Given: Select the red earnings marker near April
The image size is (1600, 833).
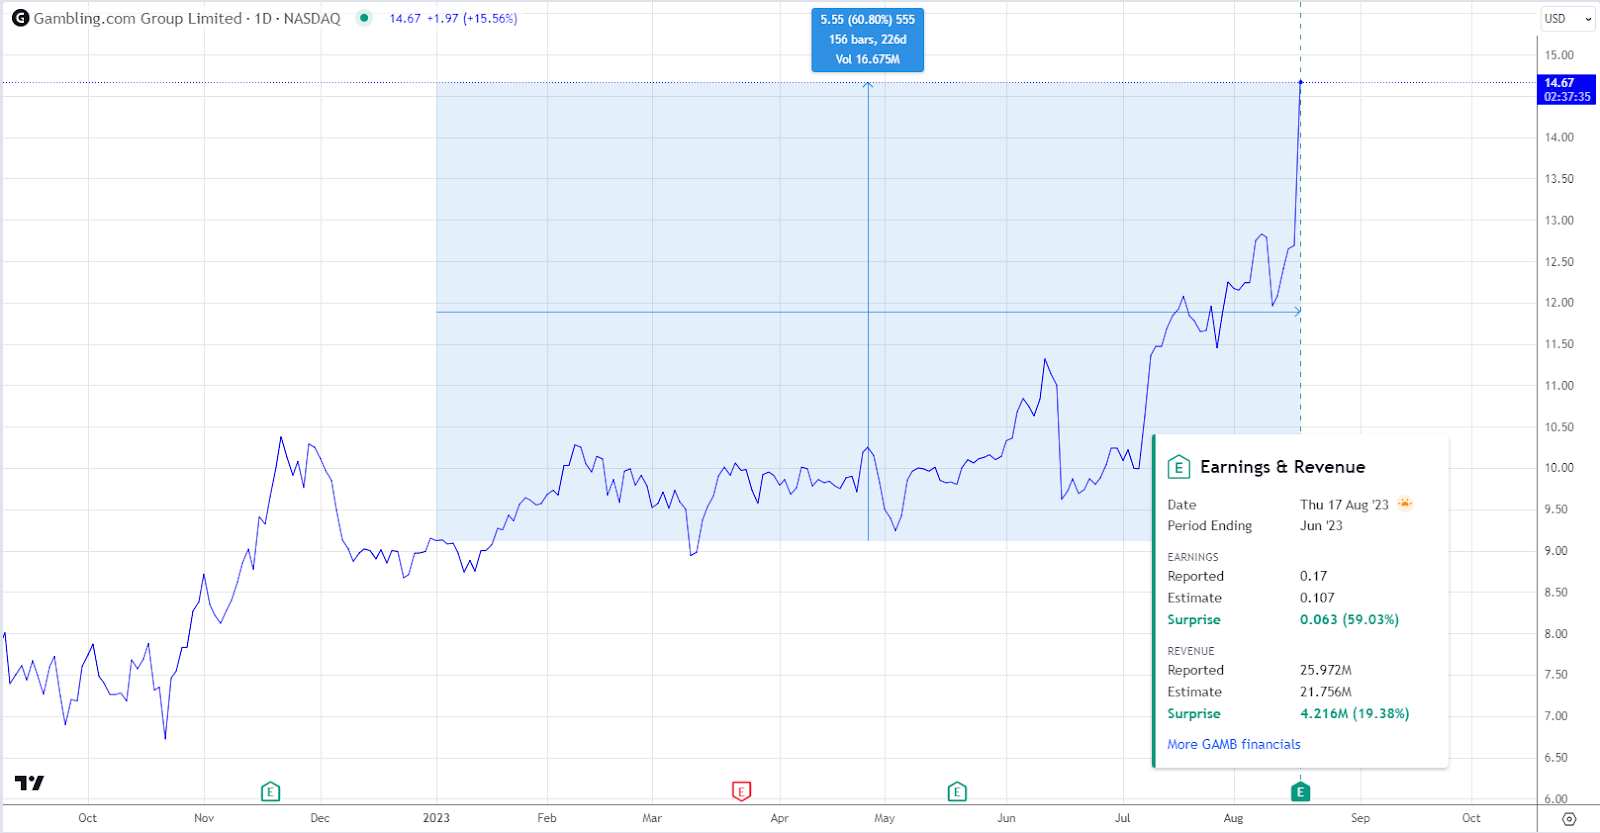Looking at the screenshot, I should [741, 792].
